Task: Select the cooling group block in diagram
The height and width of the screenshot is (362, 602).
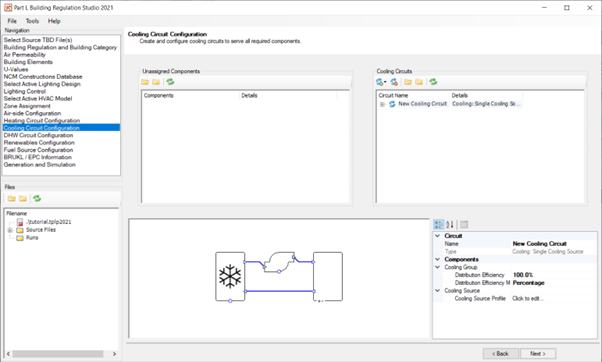Action: coord(328,276)
